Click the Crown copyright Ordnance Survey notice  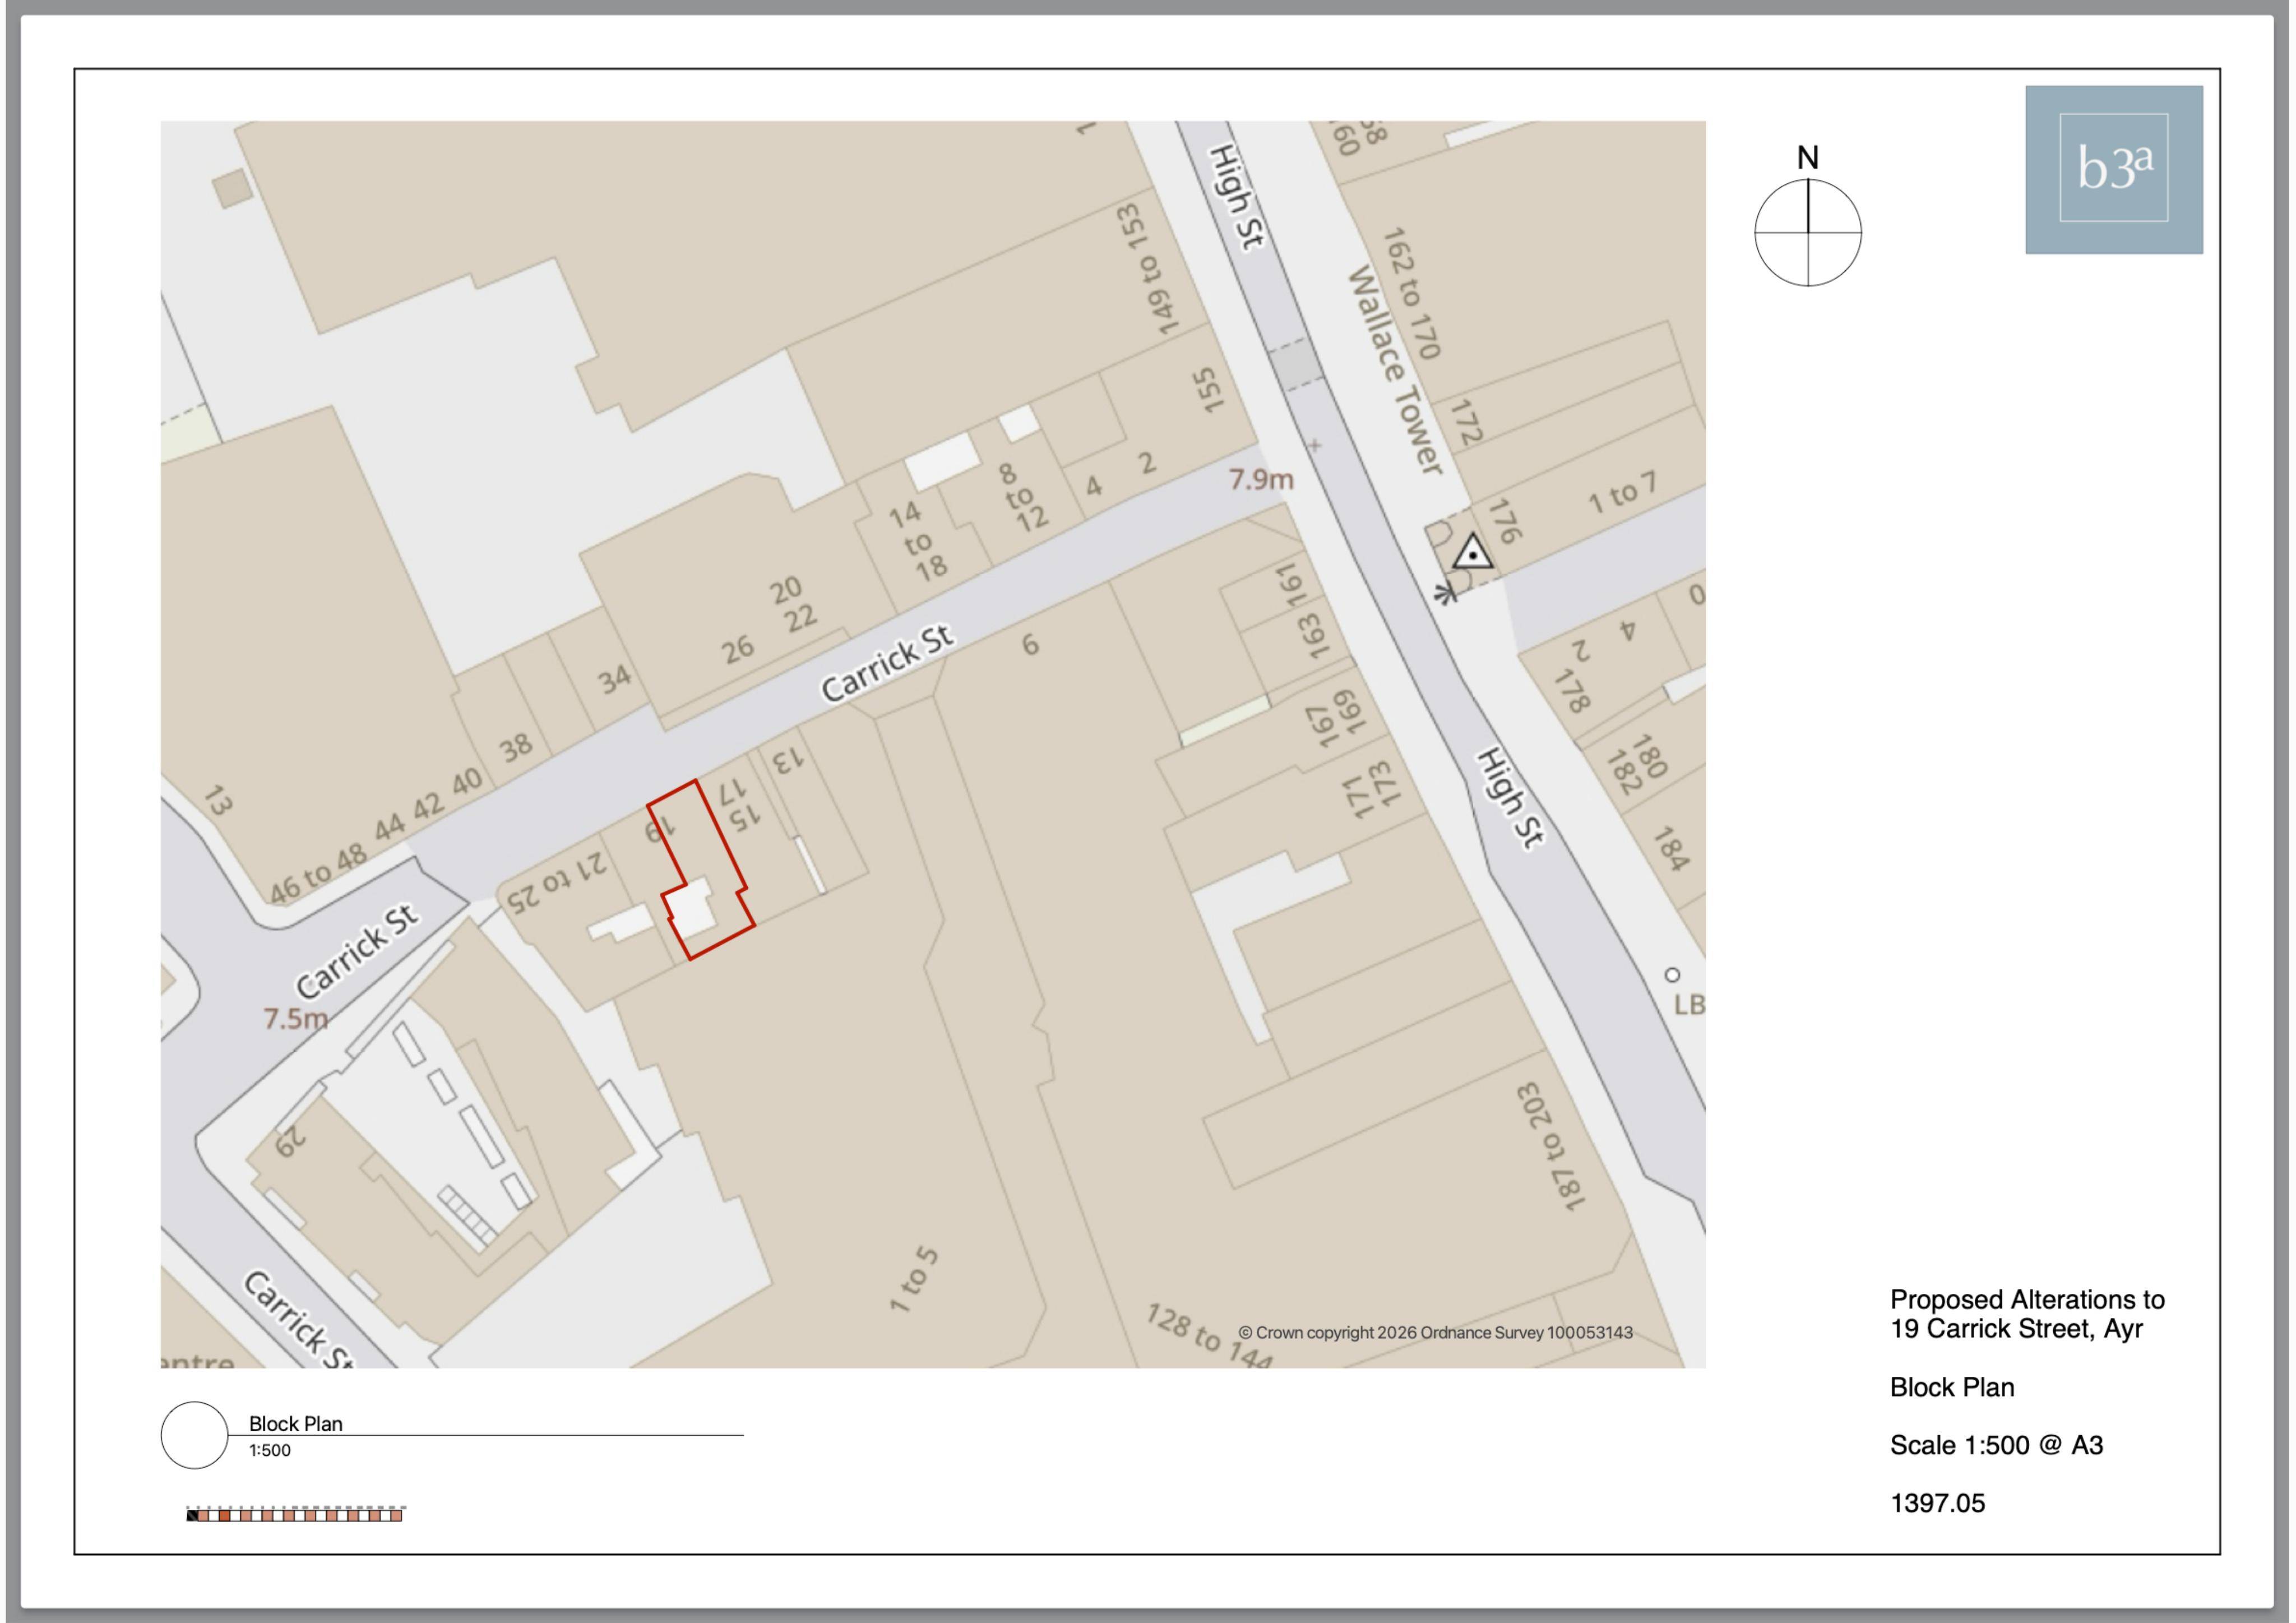(x=1435, y=1332)
